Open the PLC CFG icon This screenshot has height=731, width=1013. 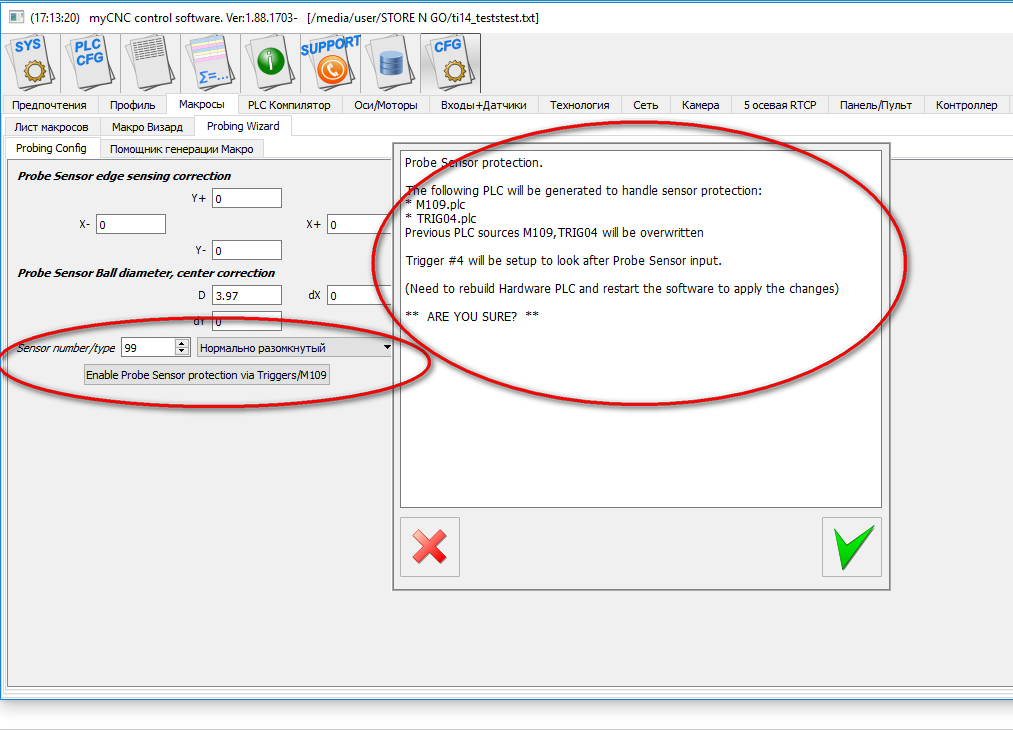coord(89,63)
